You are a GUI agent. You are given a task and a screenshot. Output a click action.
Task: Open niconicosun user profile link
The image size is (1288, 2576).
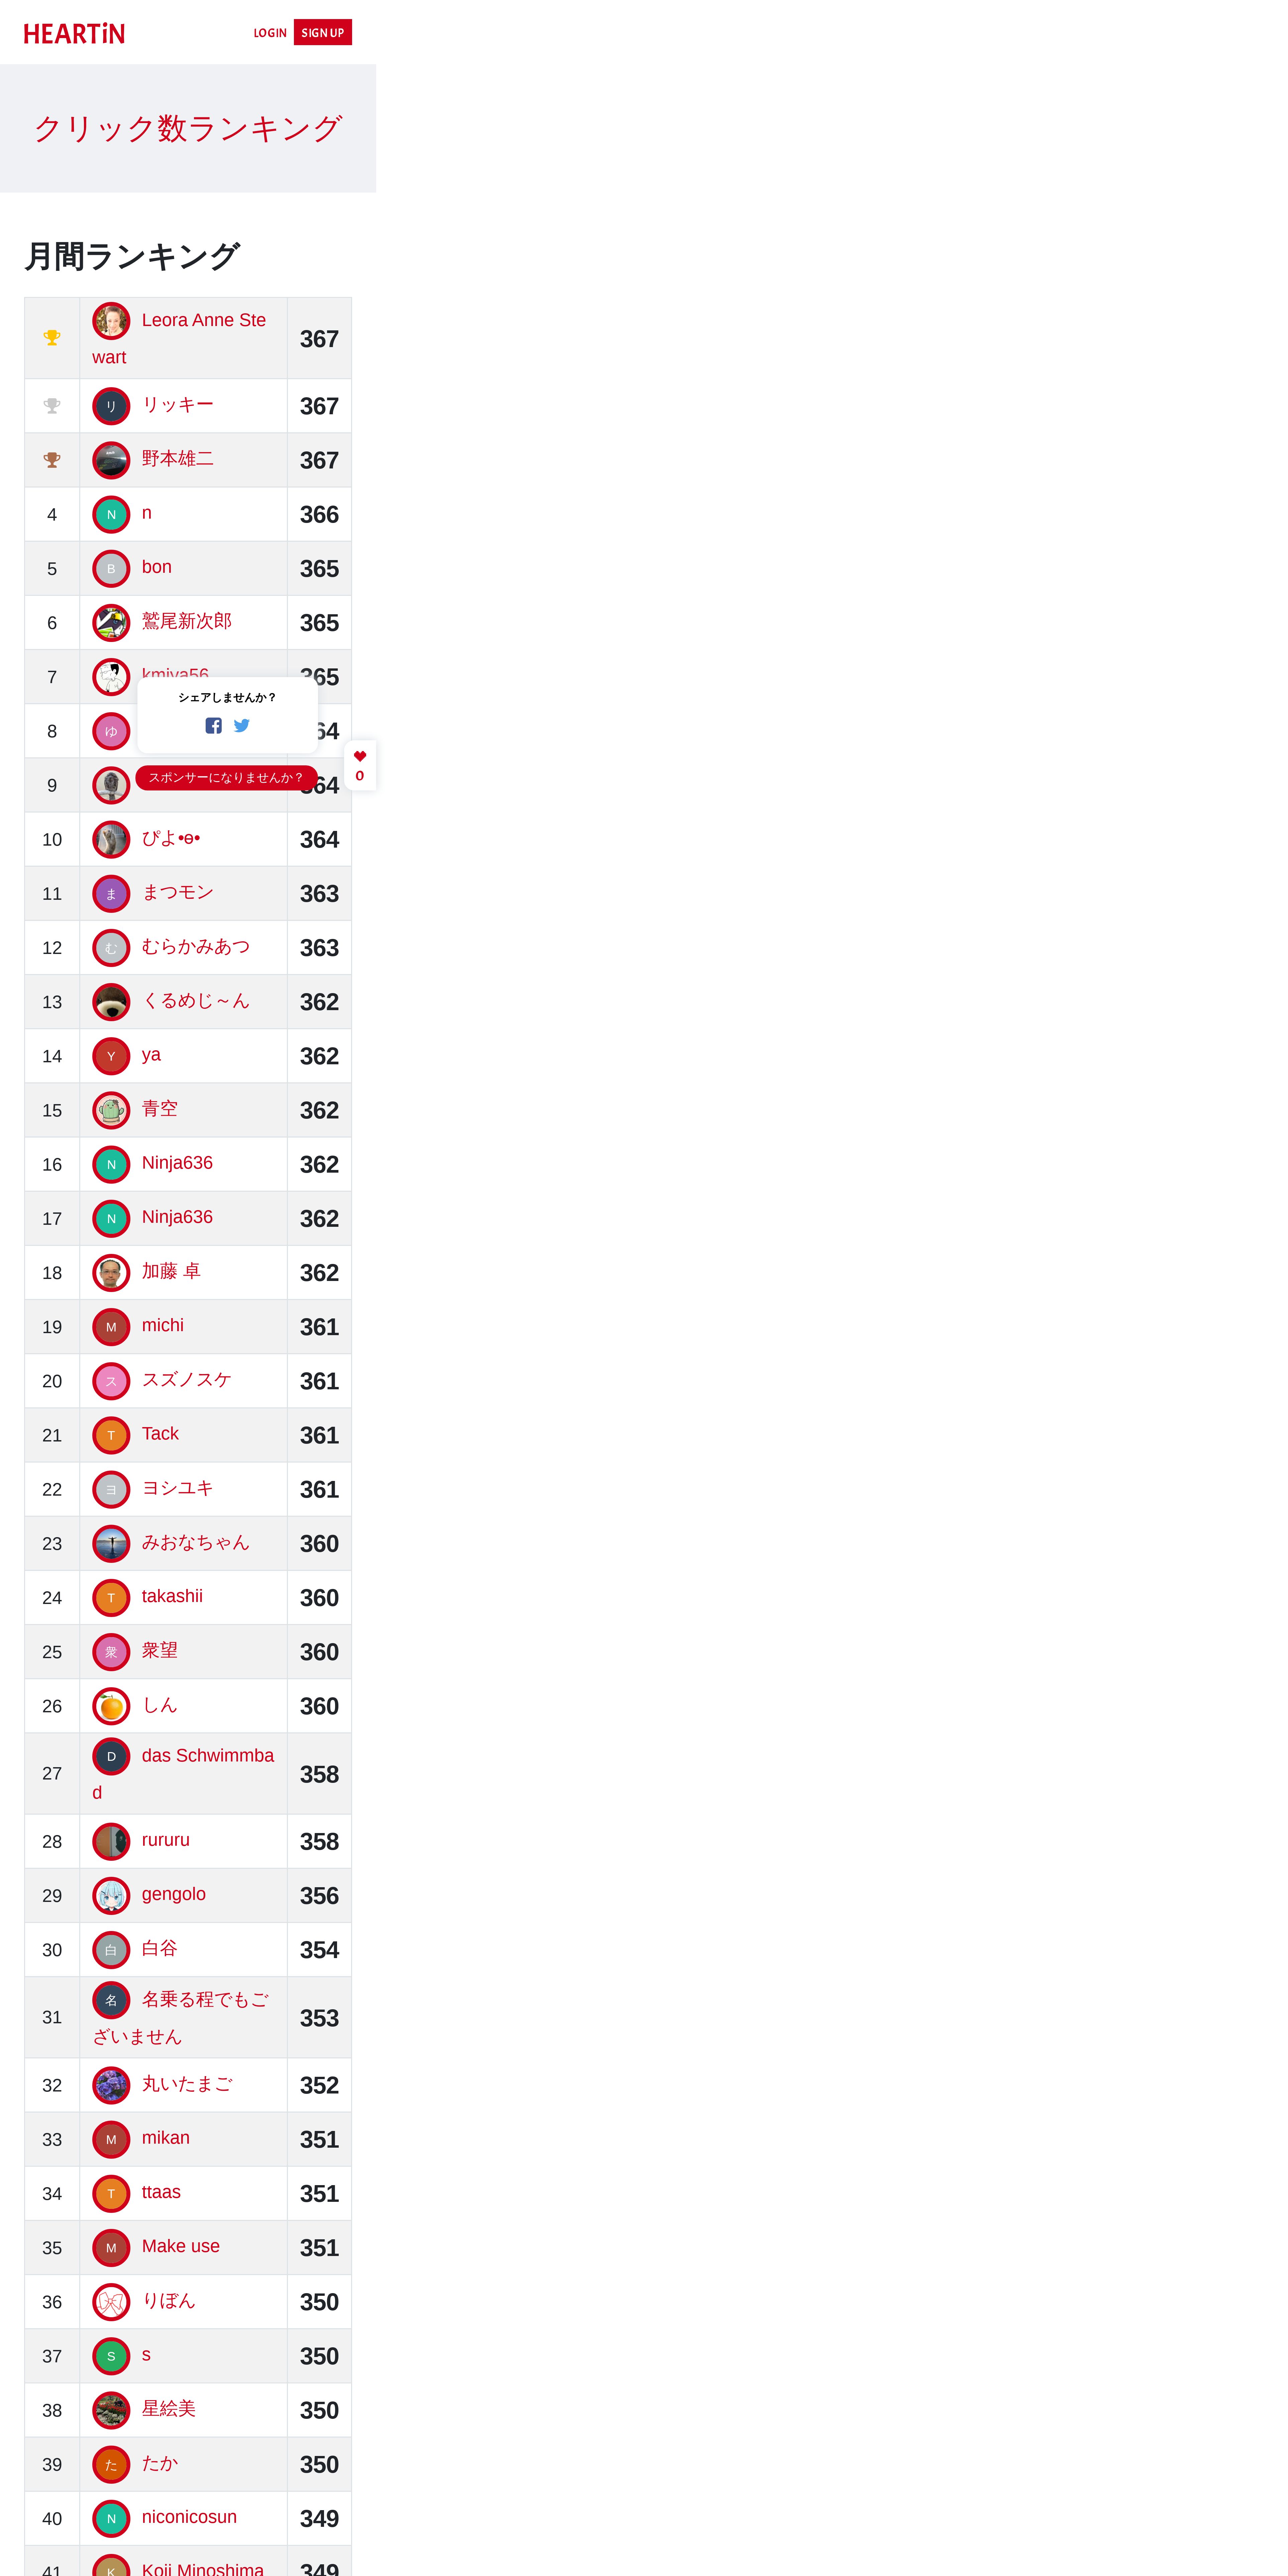(189, 2517)
